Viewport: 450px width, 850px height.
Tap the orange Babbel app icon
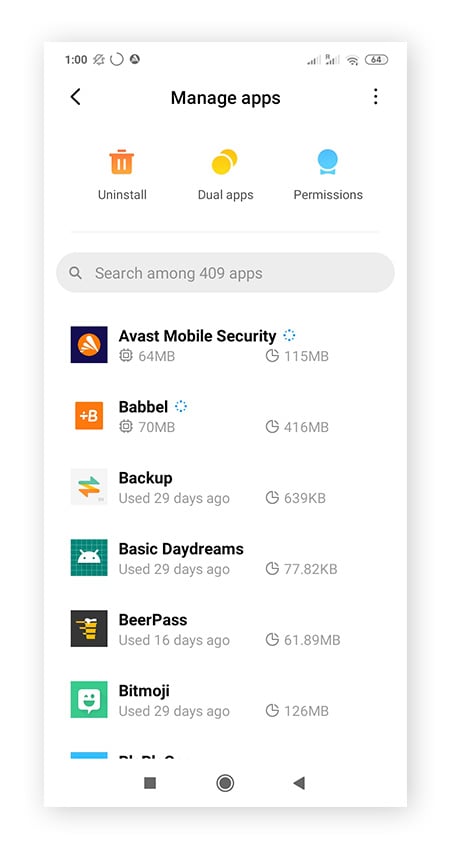point(89,416)
